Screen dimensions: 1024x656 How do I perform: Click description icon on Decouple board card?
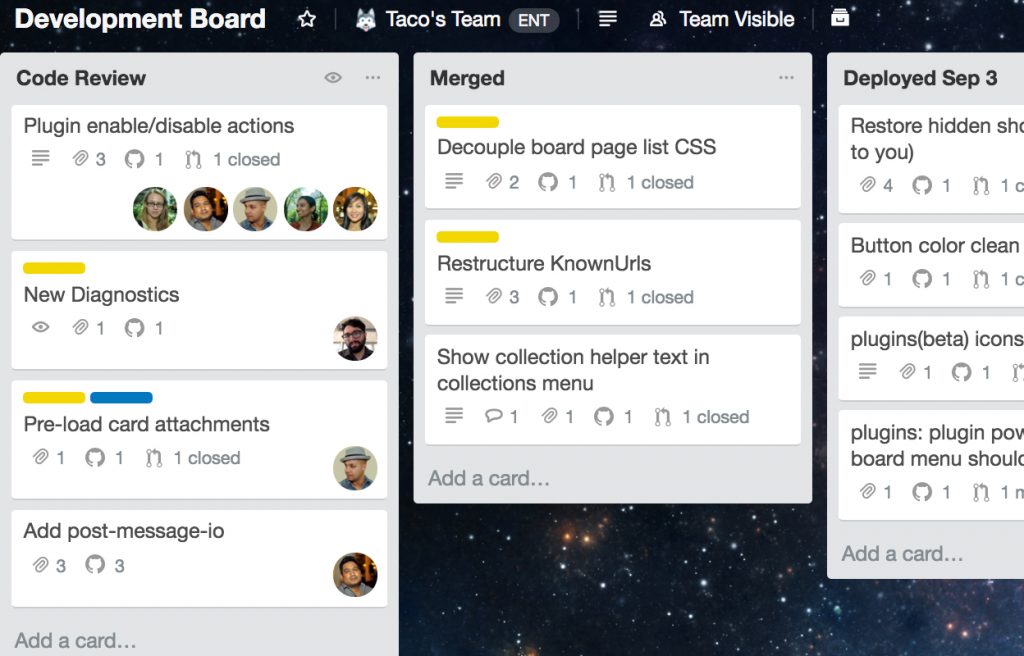454,182
